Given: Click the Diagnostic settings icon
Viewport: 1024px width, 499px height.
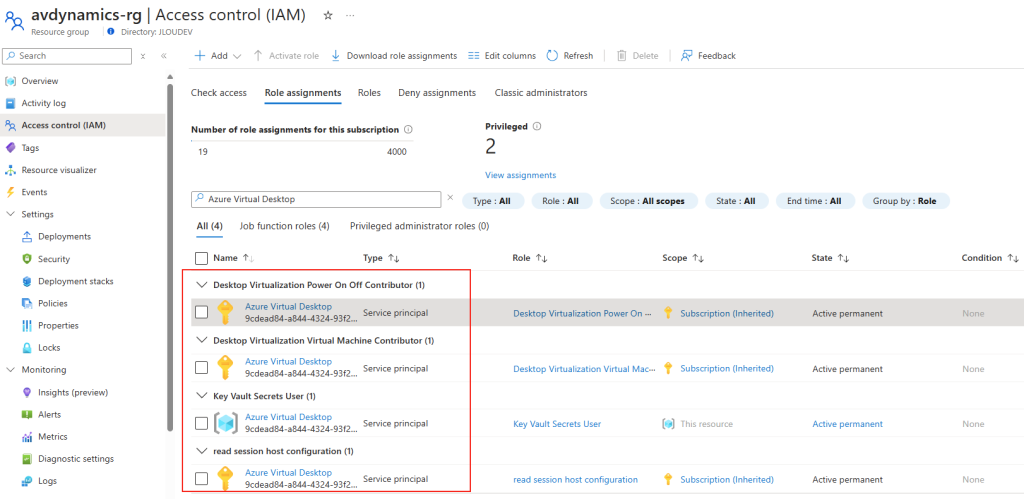Looking at the screenshot, I should [27, 459].
